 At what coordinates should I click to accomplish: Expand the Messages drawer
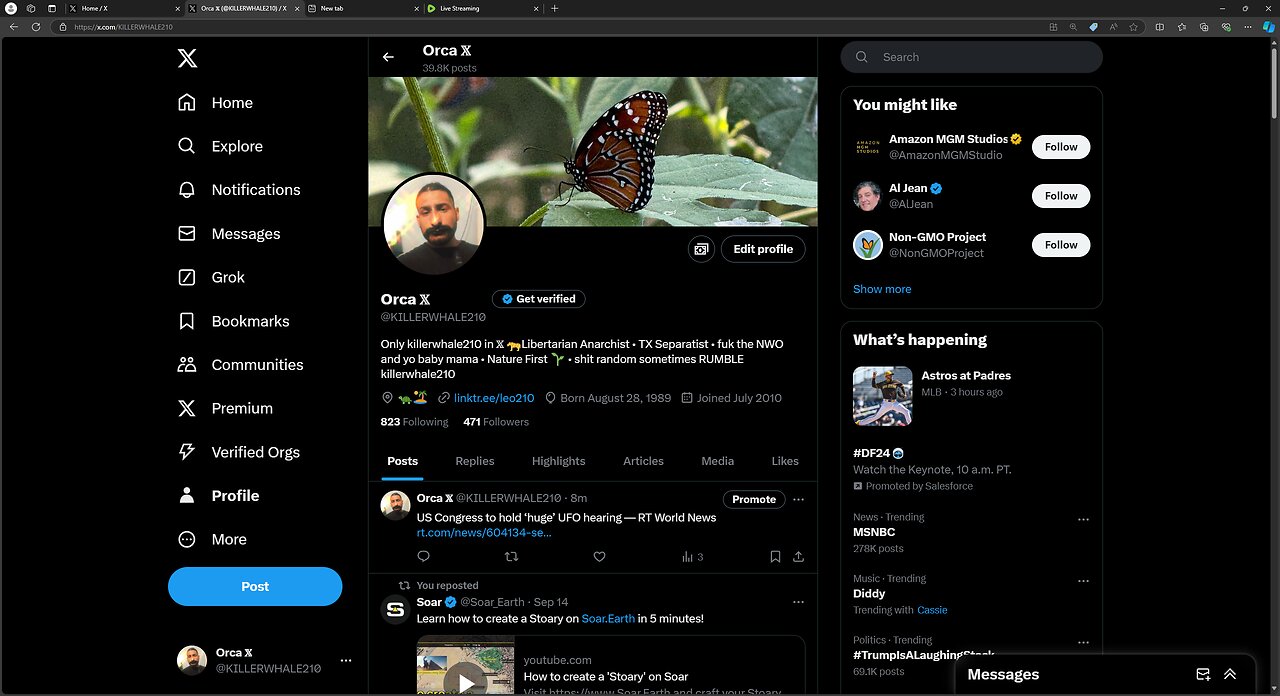[1230, 675]
